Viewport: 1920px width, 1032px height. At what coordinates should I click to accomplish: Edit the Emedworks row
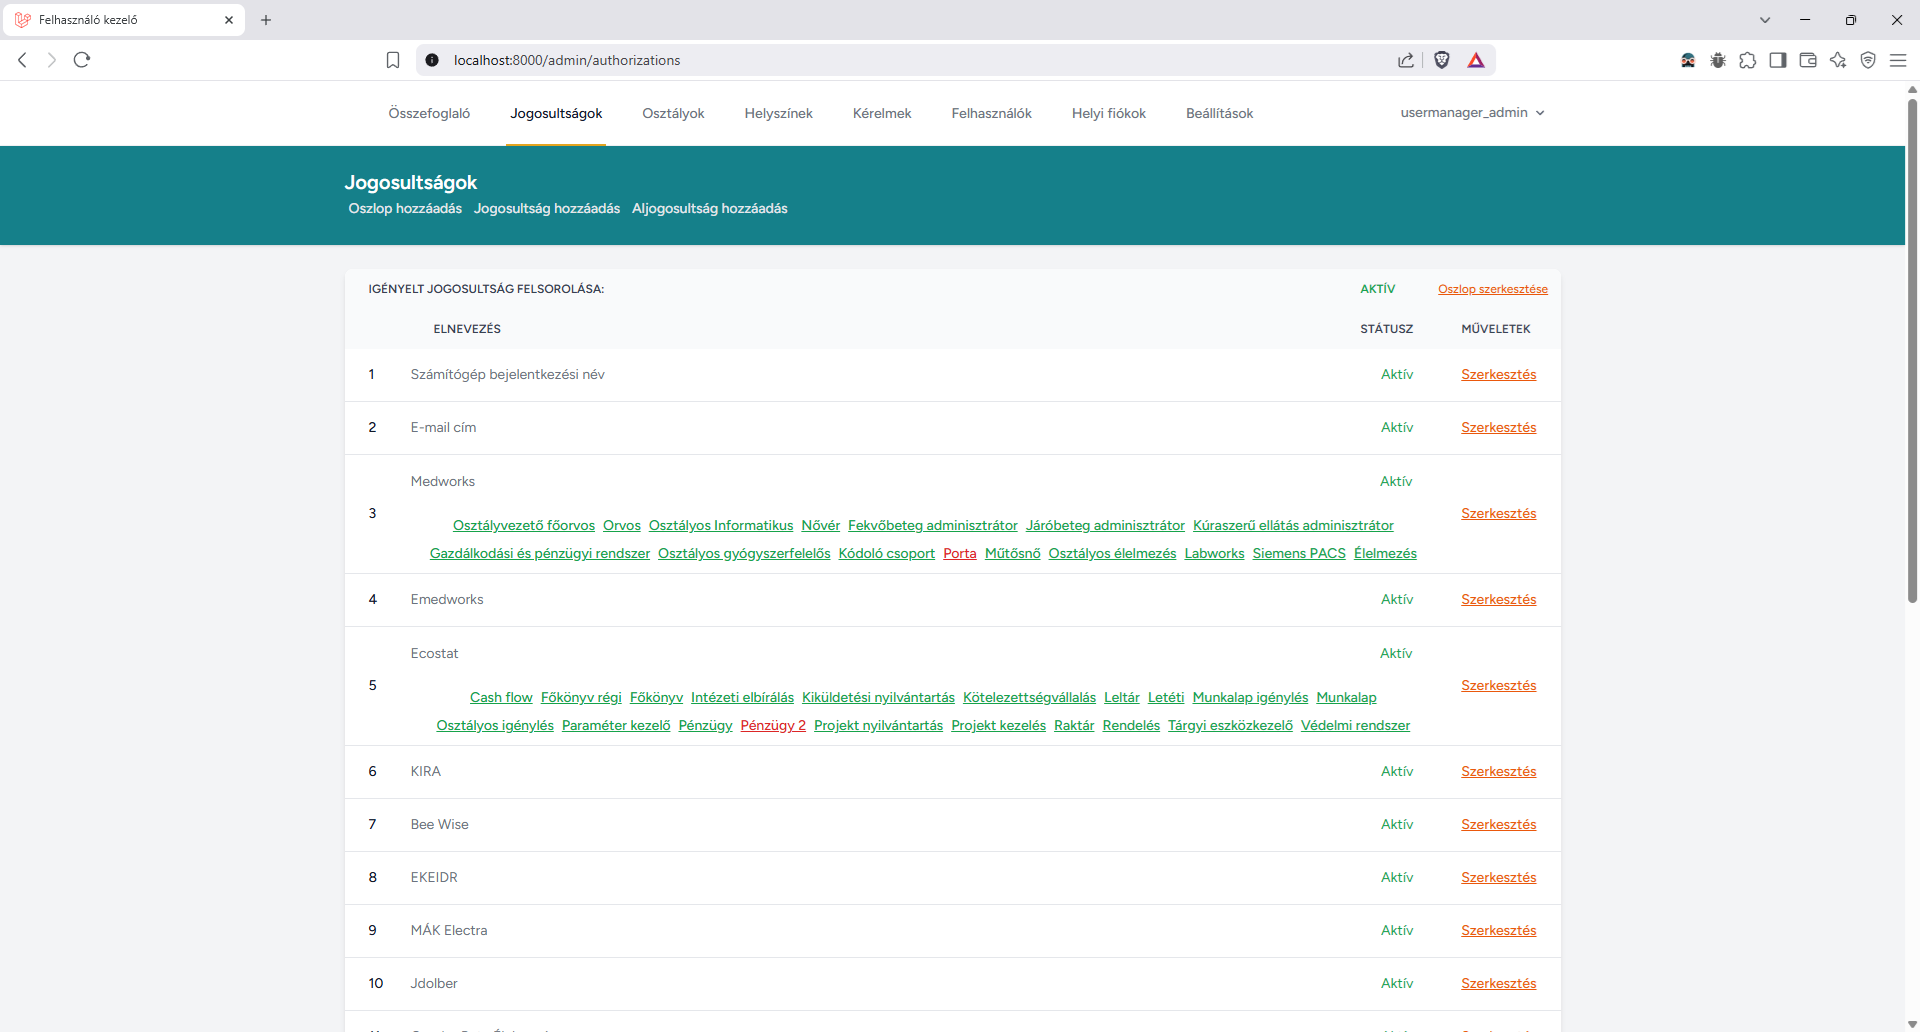[1498, 599]
